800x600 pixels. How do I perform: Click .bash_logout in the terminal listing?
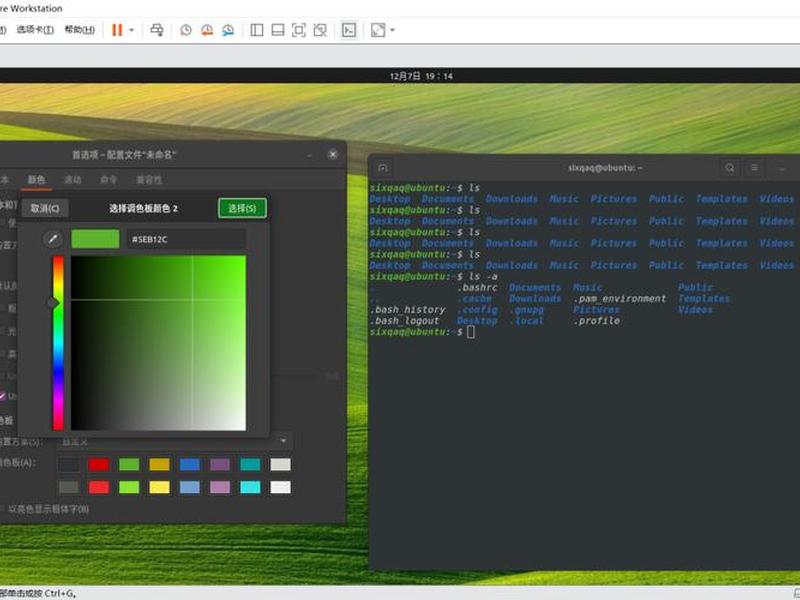(405, 321)
